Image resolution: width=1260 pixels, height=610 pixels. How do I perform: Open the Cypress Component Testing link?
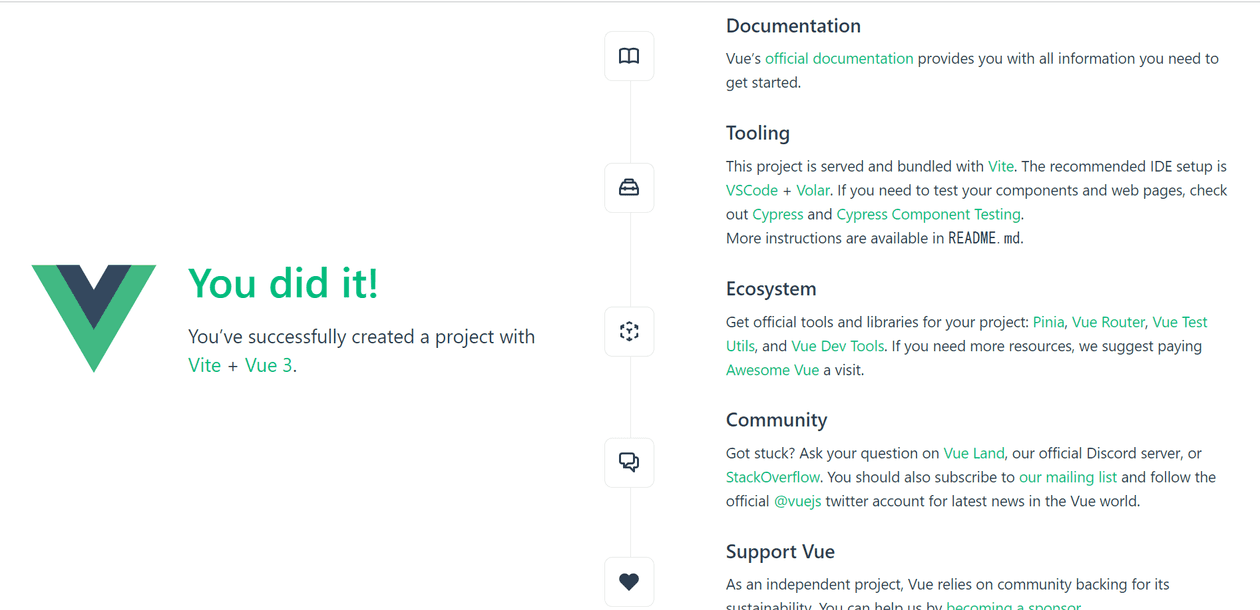pyautogui.click(x=928, y=214)
